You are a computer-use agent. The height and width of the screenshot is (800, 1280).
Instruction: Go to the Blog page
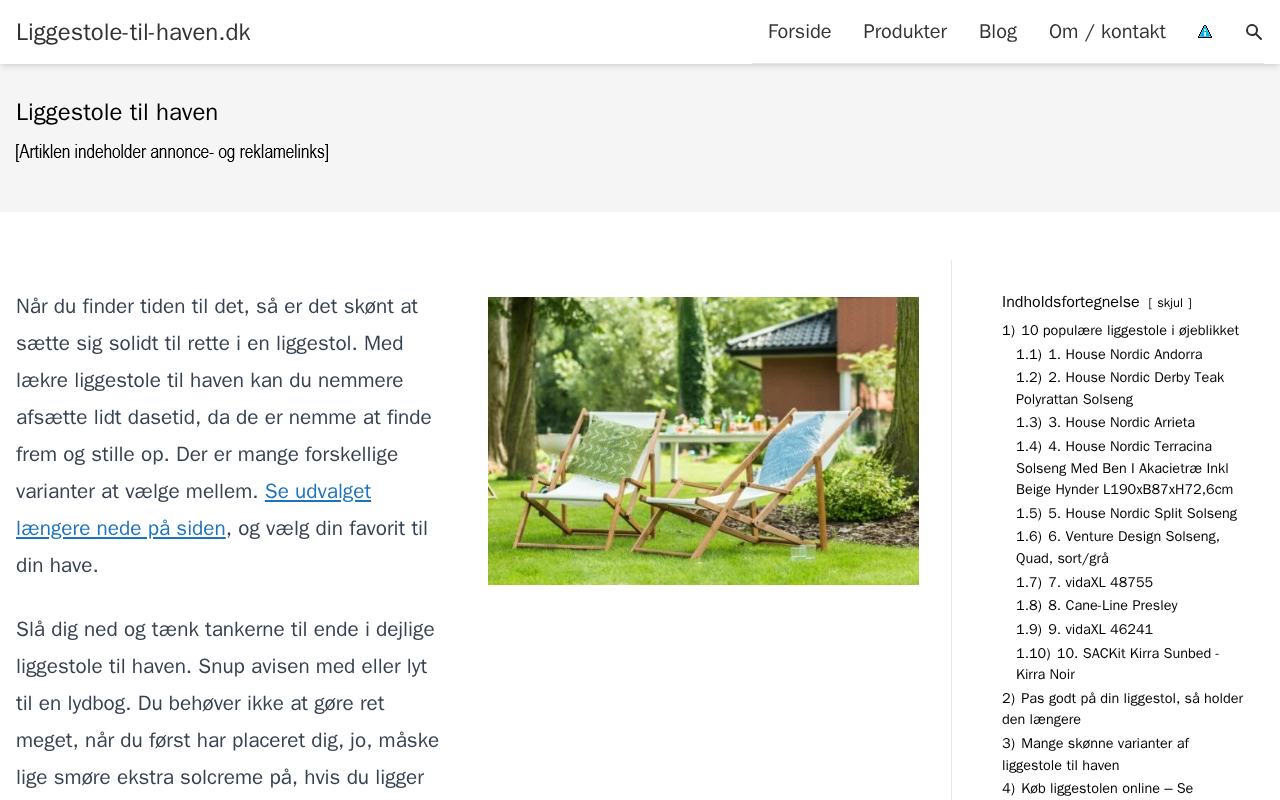click(x=998, y=32)
